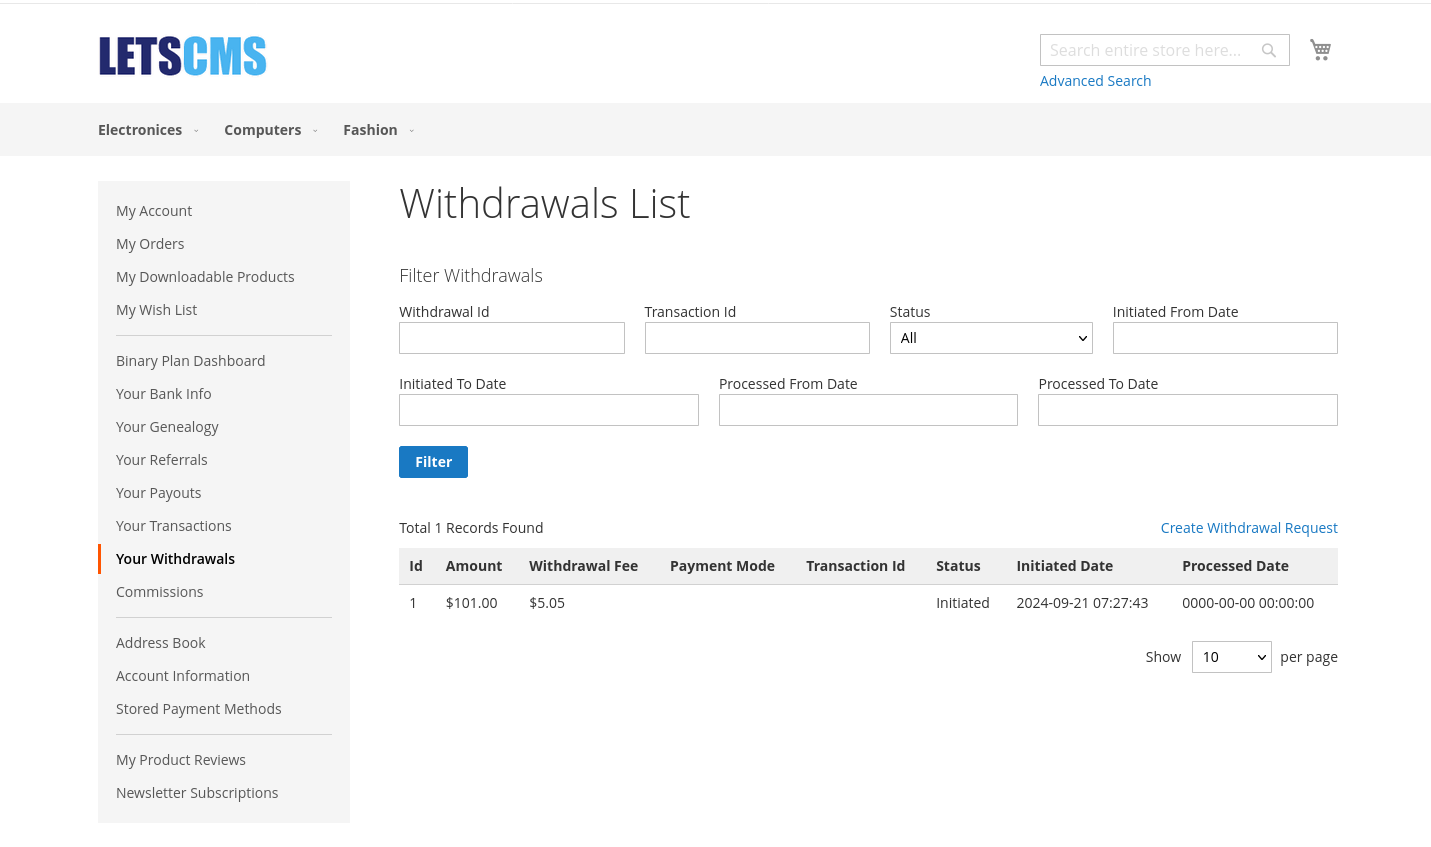Click the search magnifier icon
This screenshot has height=847, width=1431.
point(1268,50)
